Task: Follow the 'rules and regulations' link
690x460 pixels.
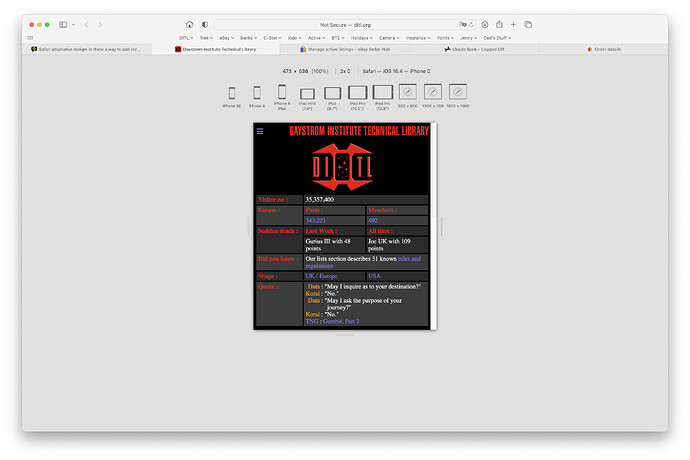Action: point(363,262)
